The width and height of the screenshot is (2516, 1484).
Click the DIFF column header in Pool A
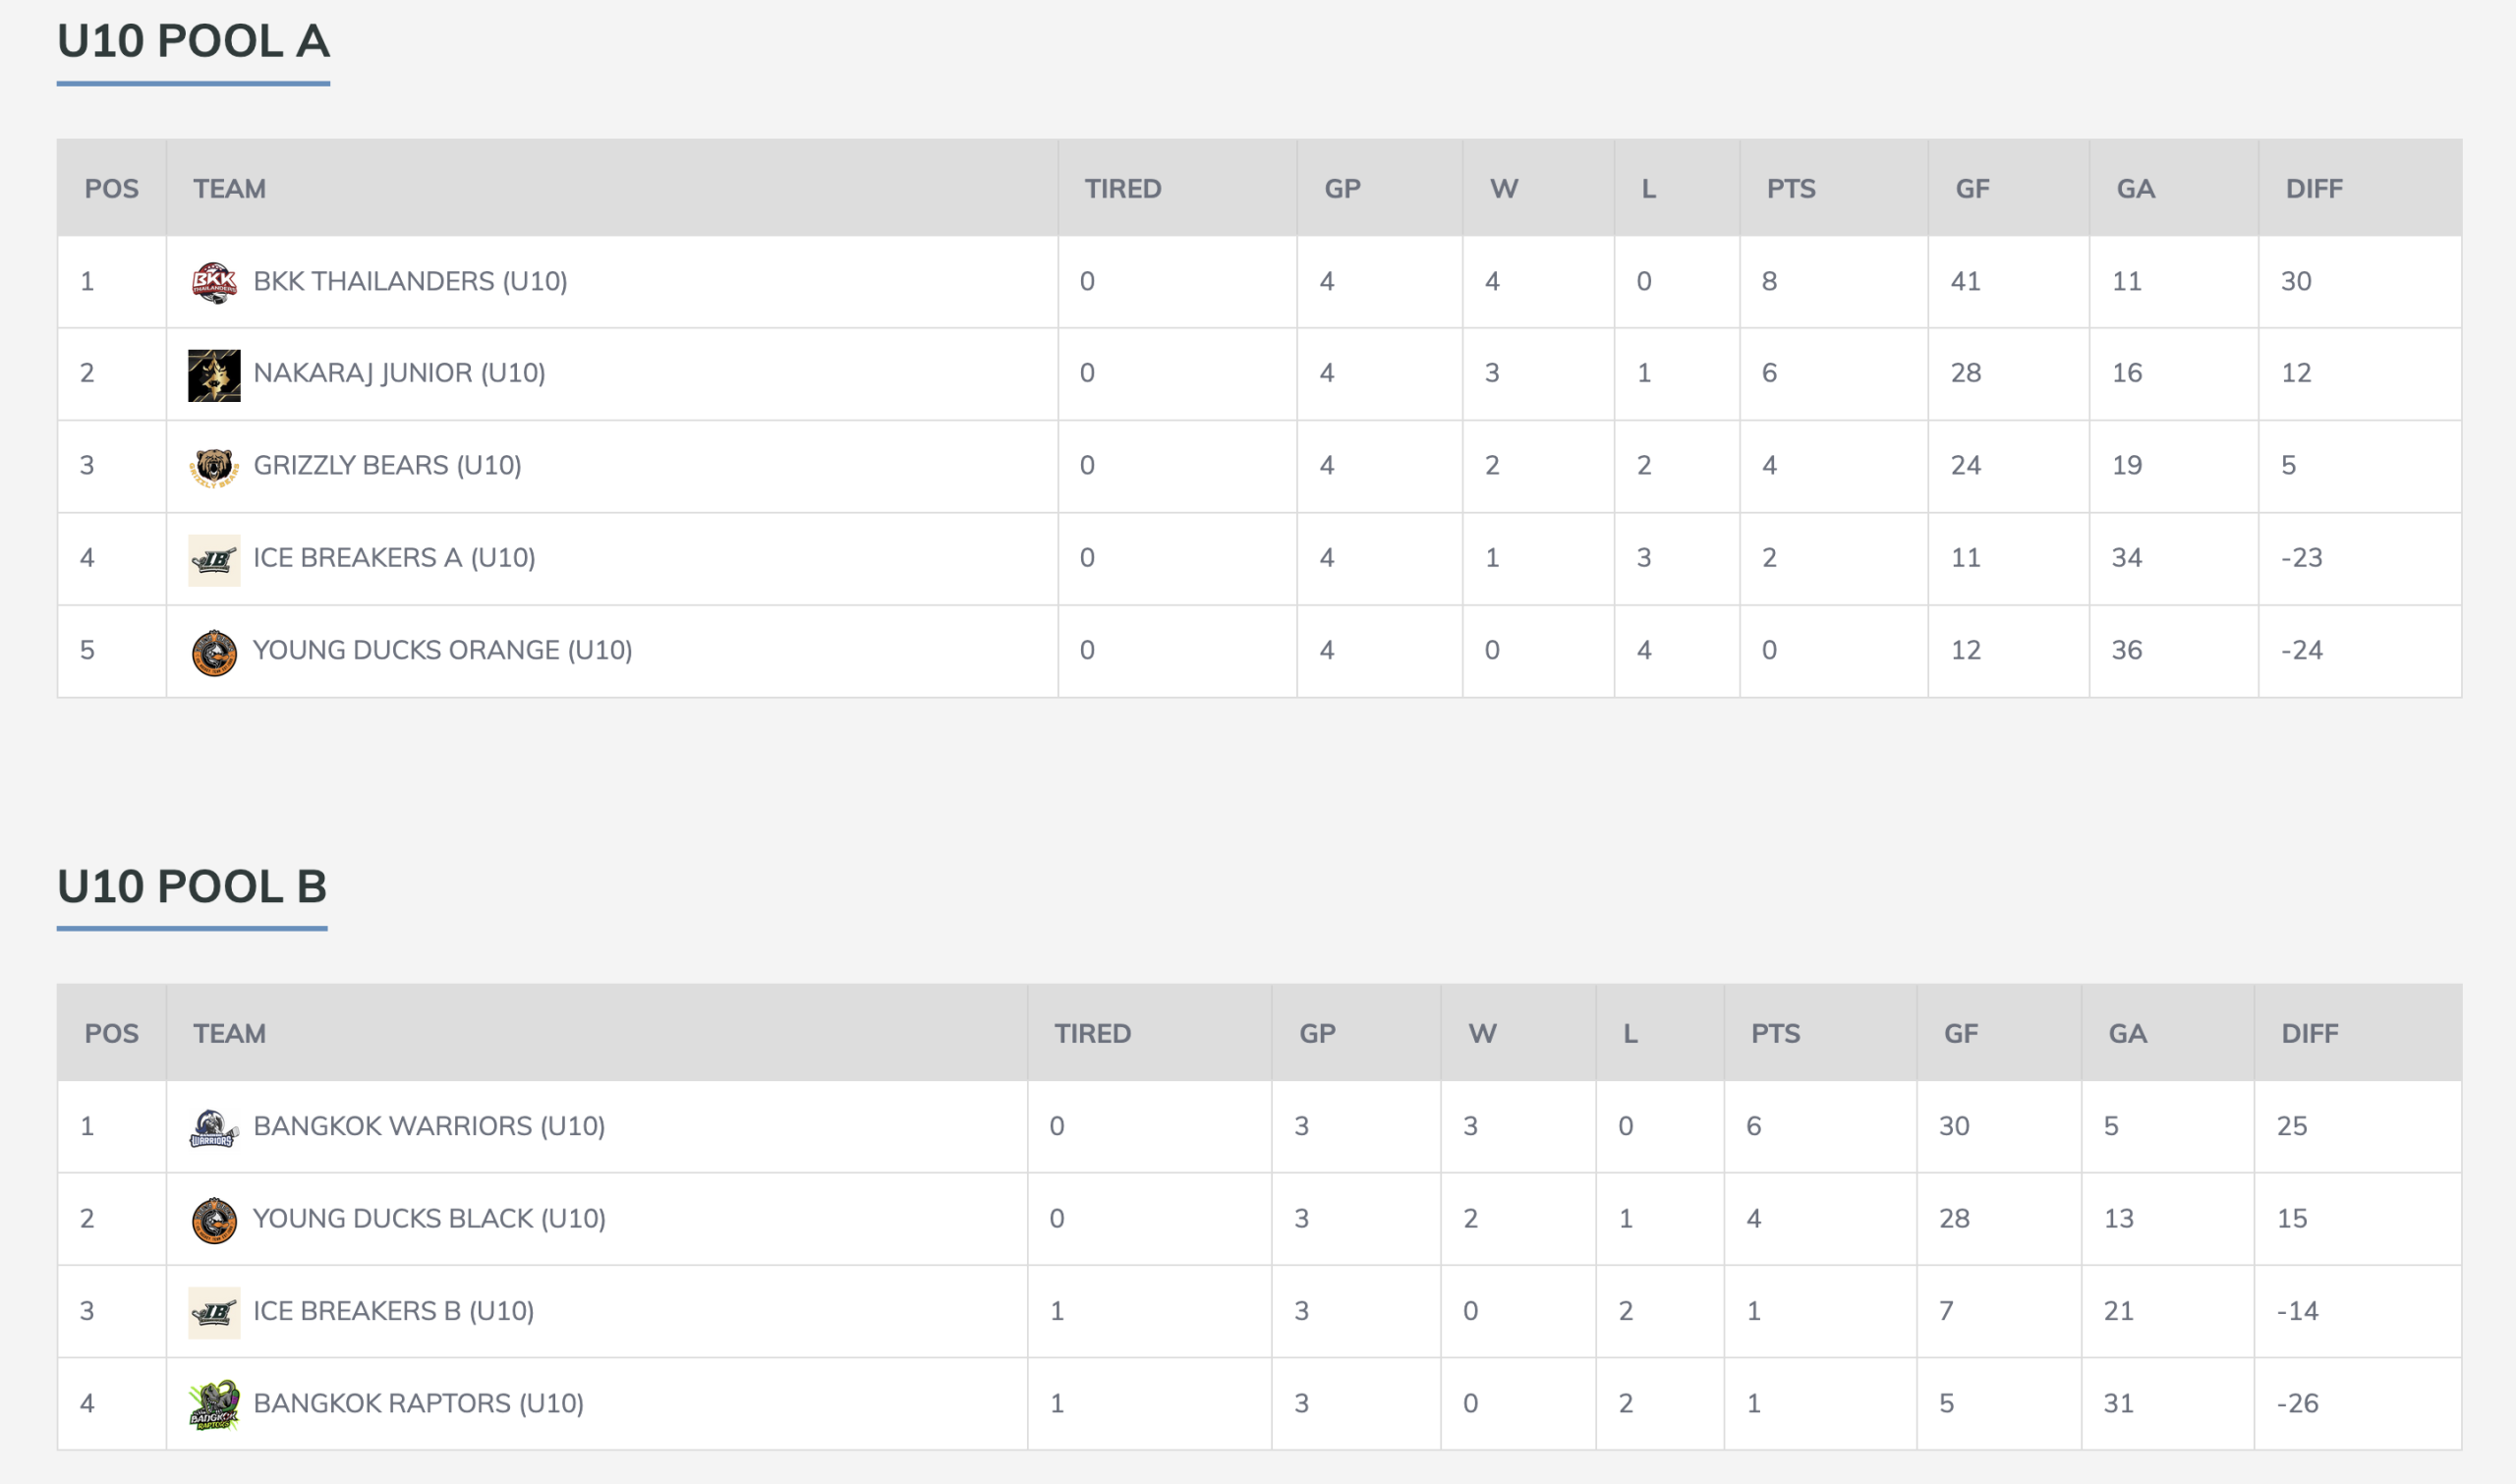pyautogui.click(x=2313, y=189)
